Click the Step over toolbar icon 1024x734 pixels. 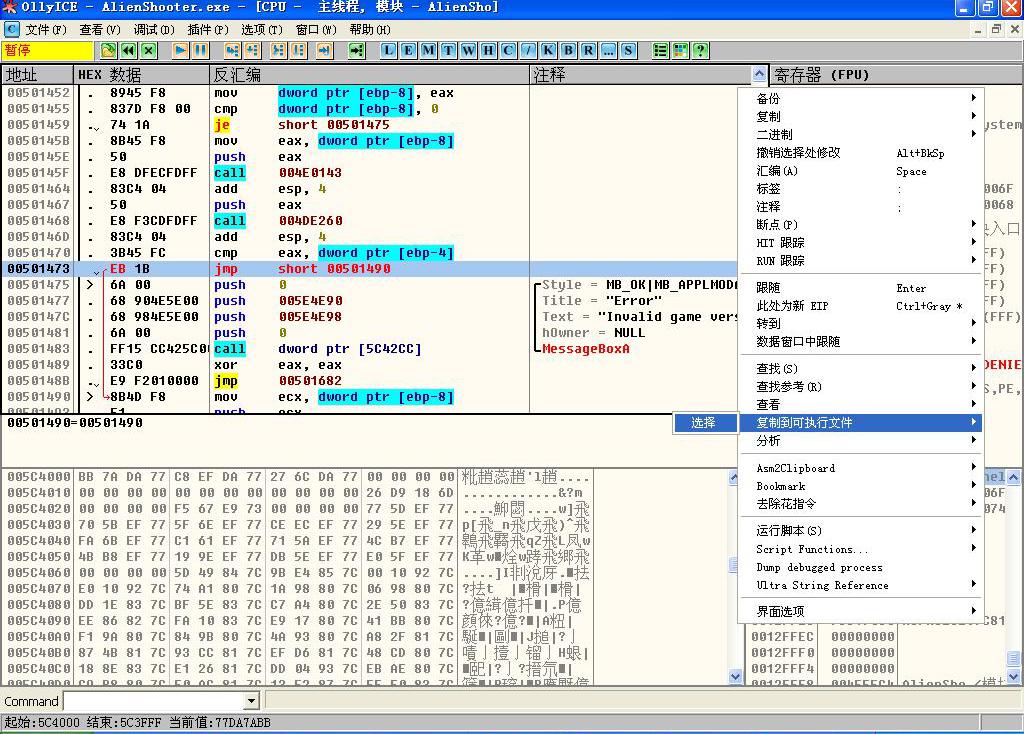[252, 50]
